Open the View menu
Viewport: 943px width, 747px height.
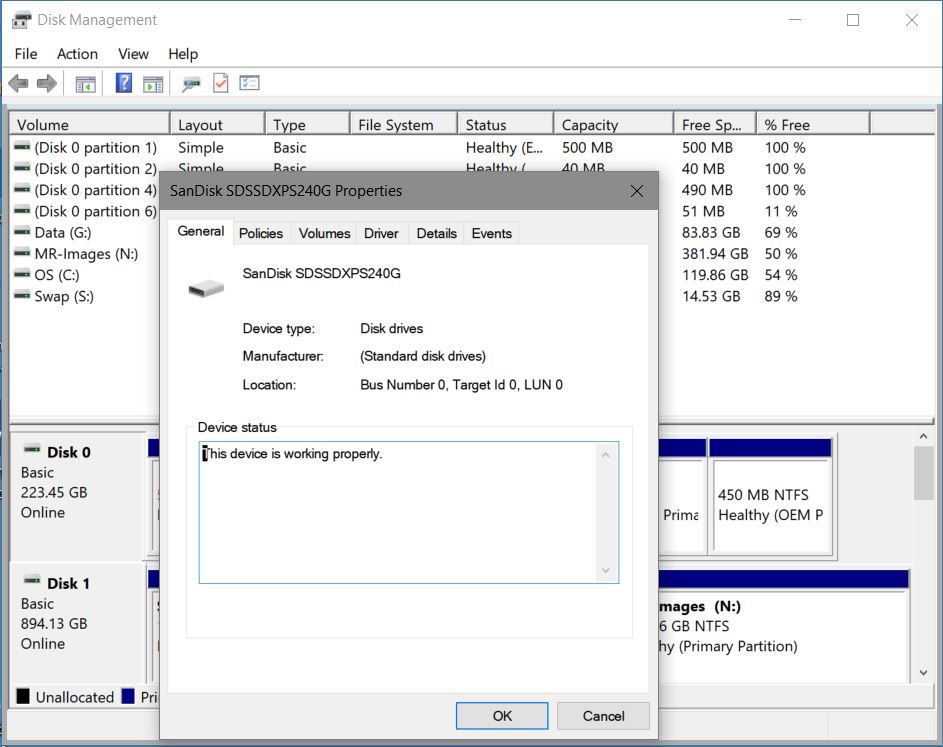click(133, 54)
